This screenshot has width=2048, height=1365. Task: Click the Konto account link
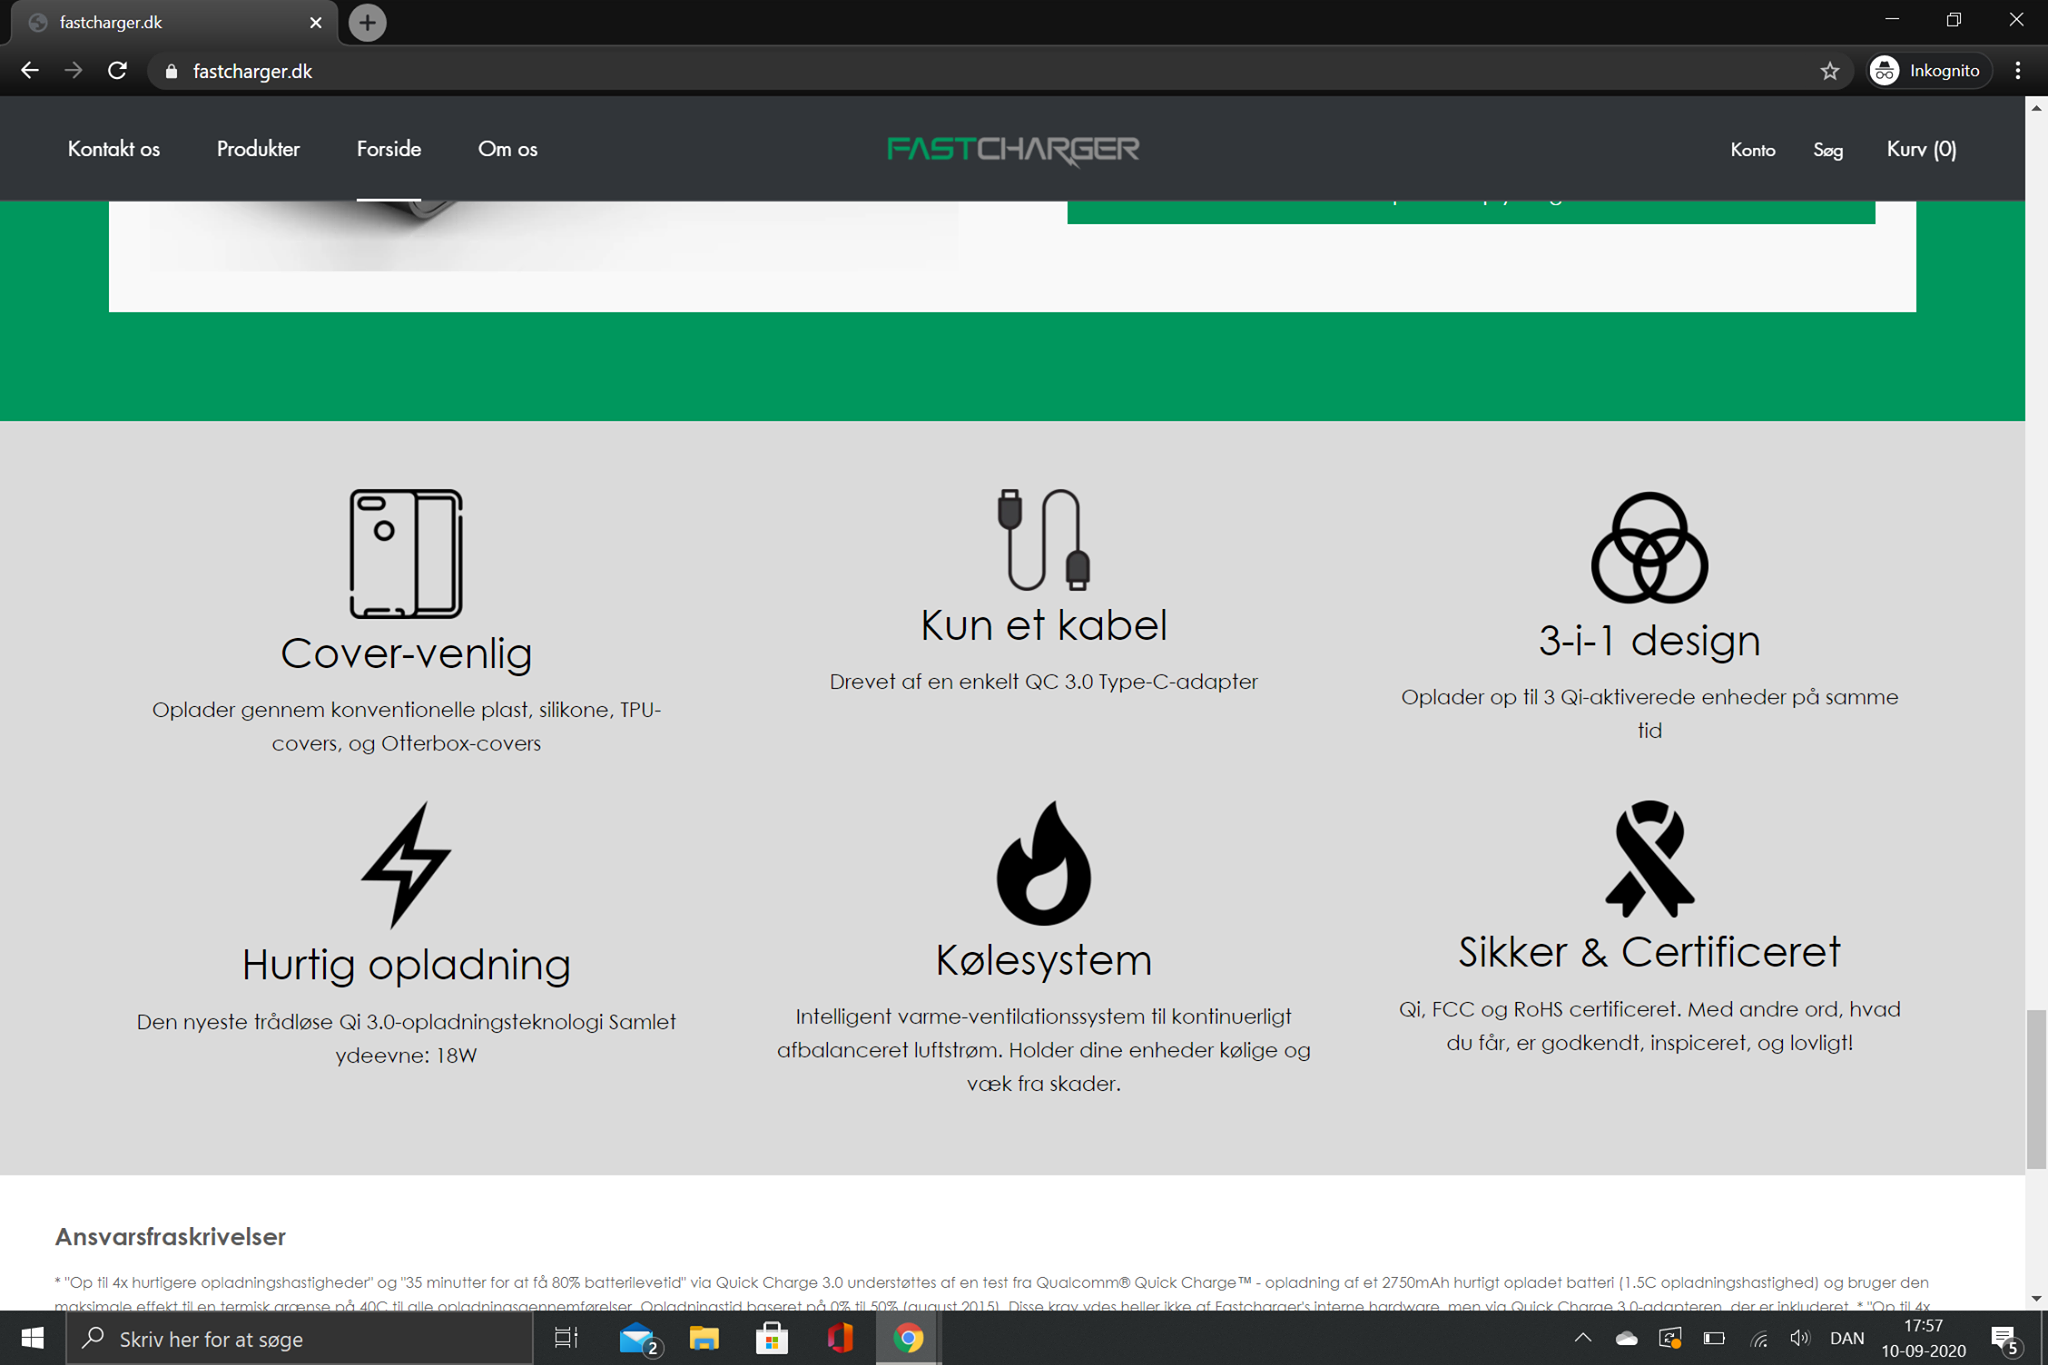tap(1752, 150)
